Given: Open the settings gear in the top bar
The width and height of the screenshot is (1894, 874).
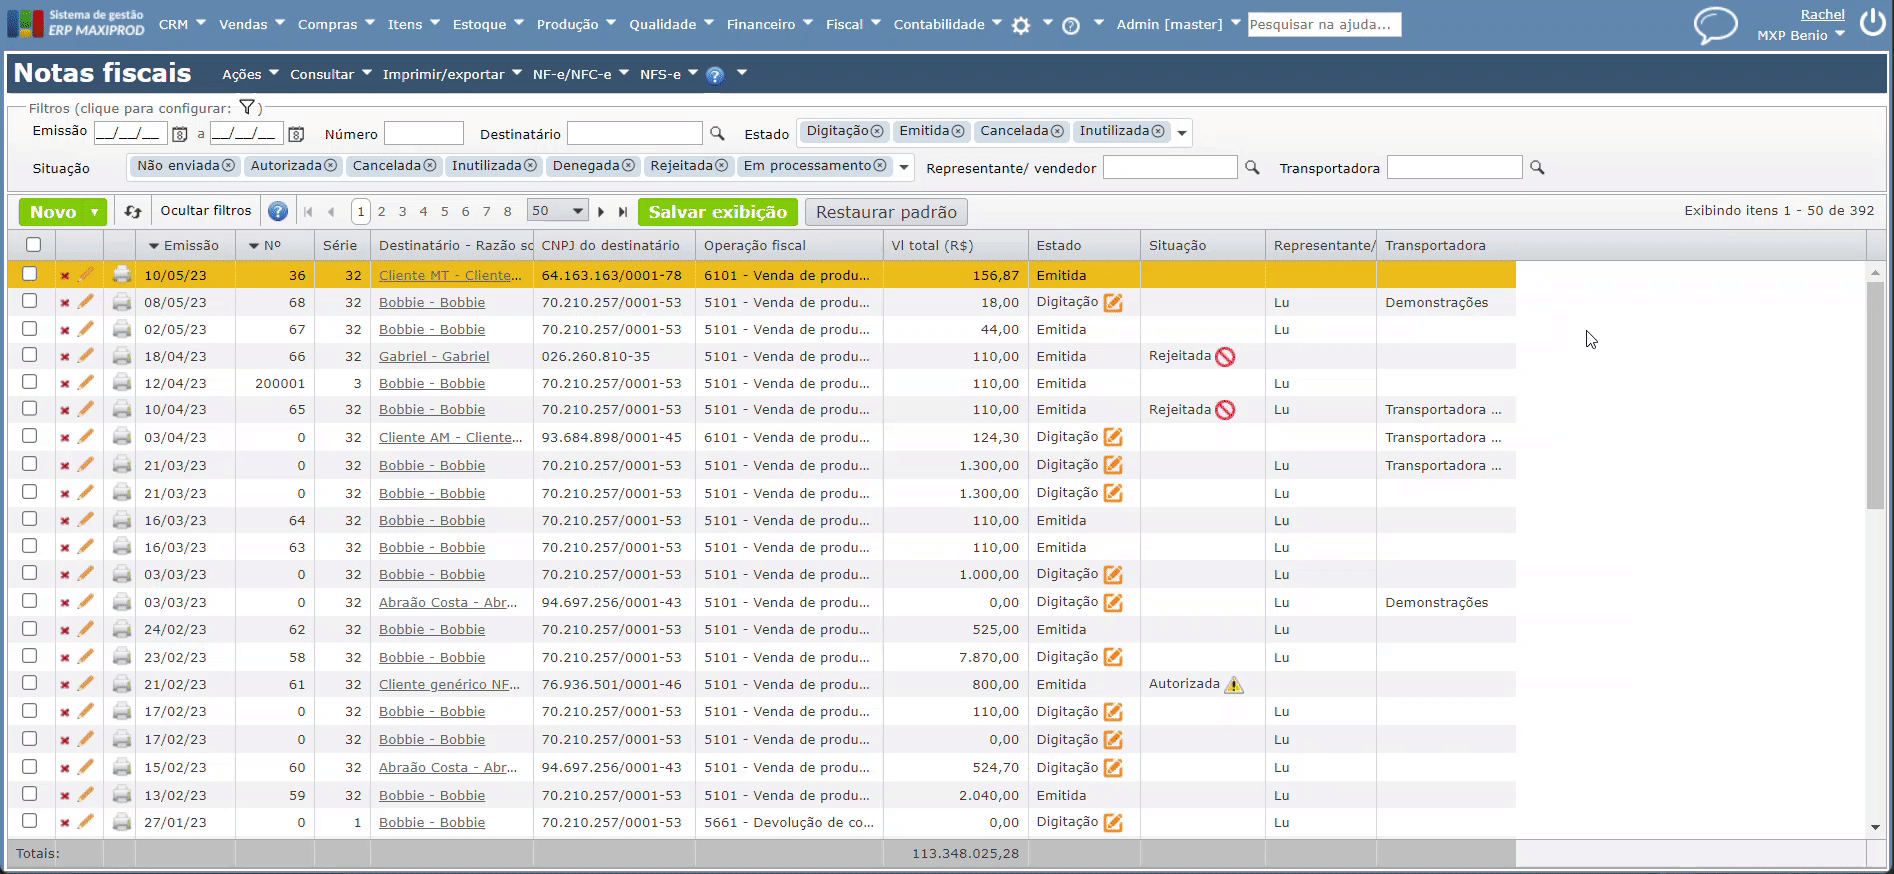Looking at the screenshot, I should [1021, 25].
